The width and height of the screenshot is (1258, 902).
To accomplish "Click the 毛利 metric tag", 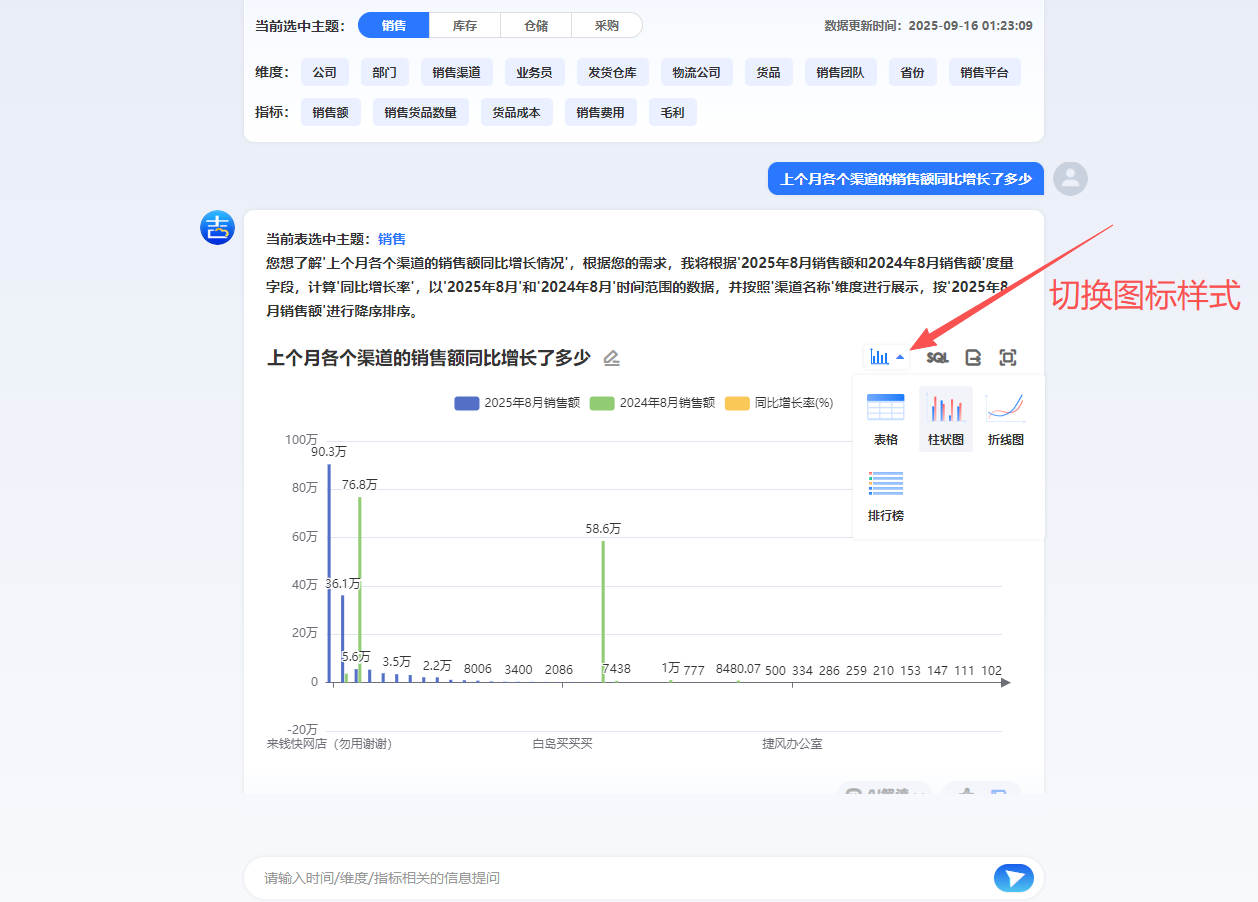I will [672, 112].
